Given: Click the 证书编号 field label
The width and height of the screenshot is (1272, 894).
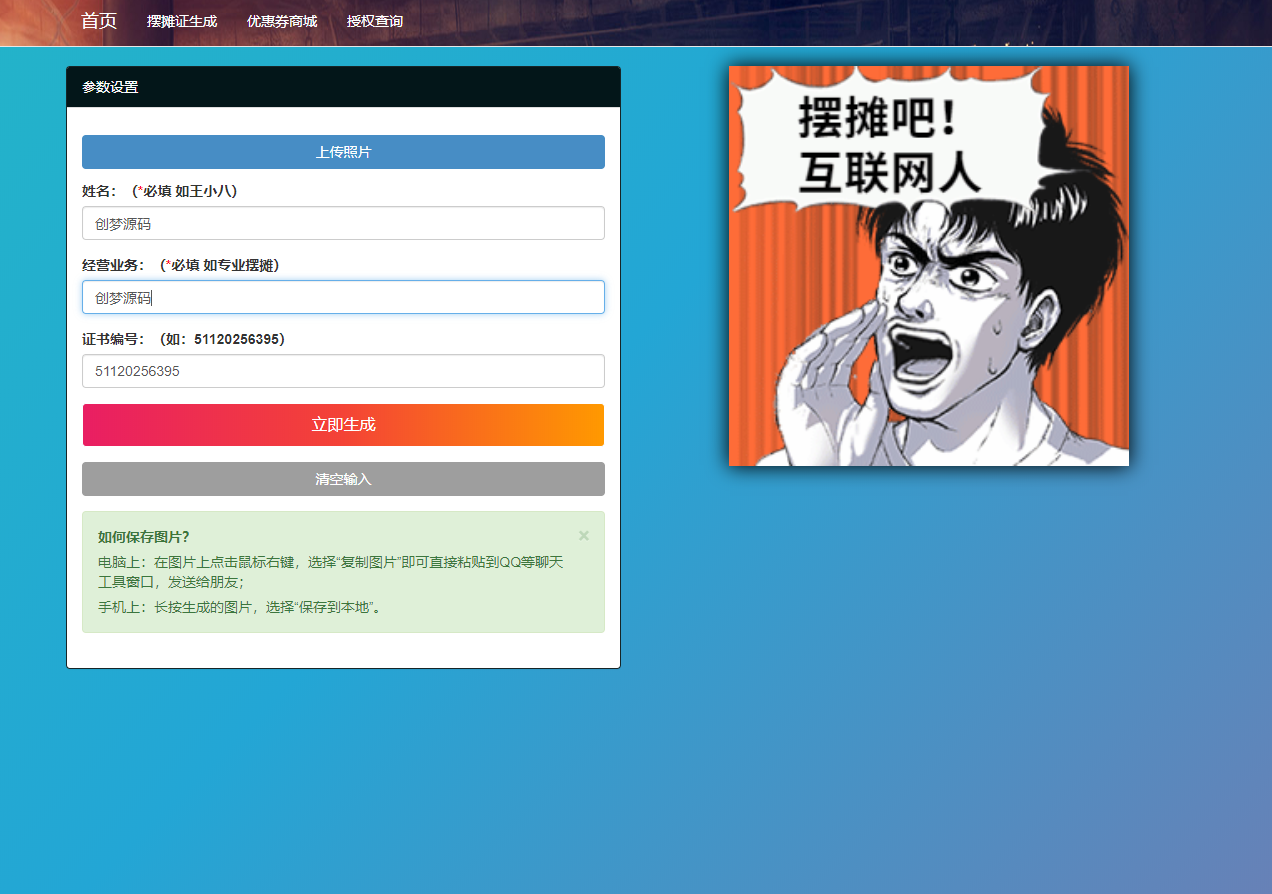Looking at the screenshot, I should 184,339.
